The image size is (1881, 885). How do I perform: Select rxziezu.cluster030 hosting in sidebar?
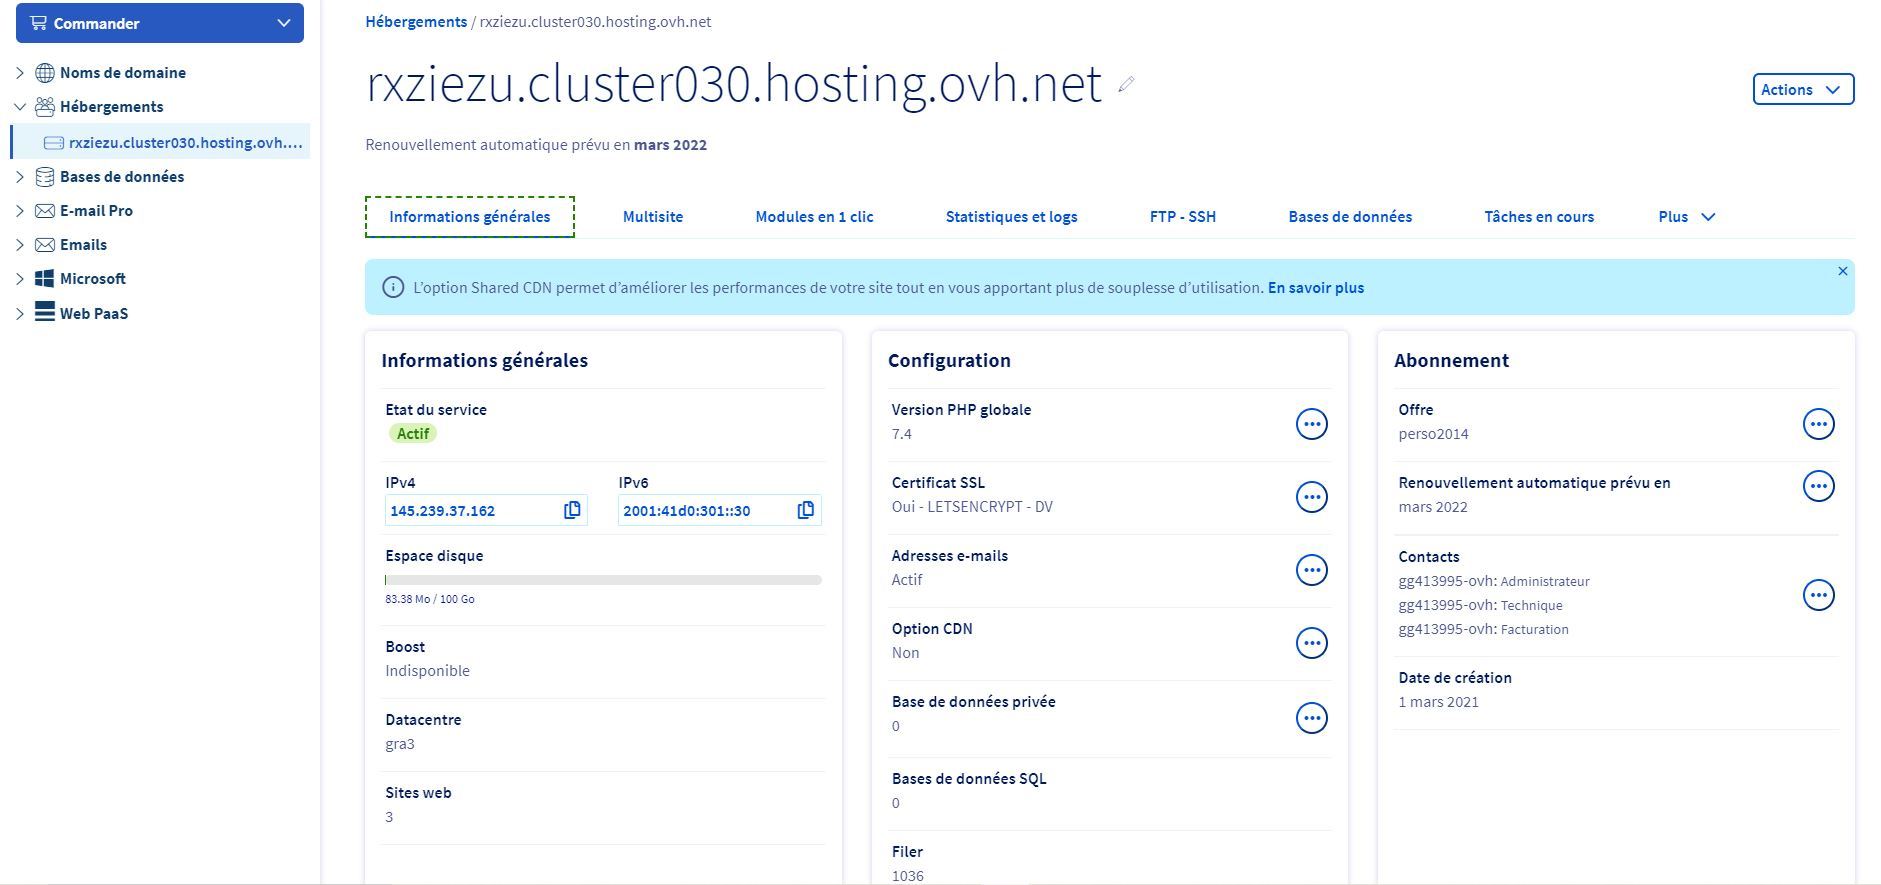coord(185,143)
